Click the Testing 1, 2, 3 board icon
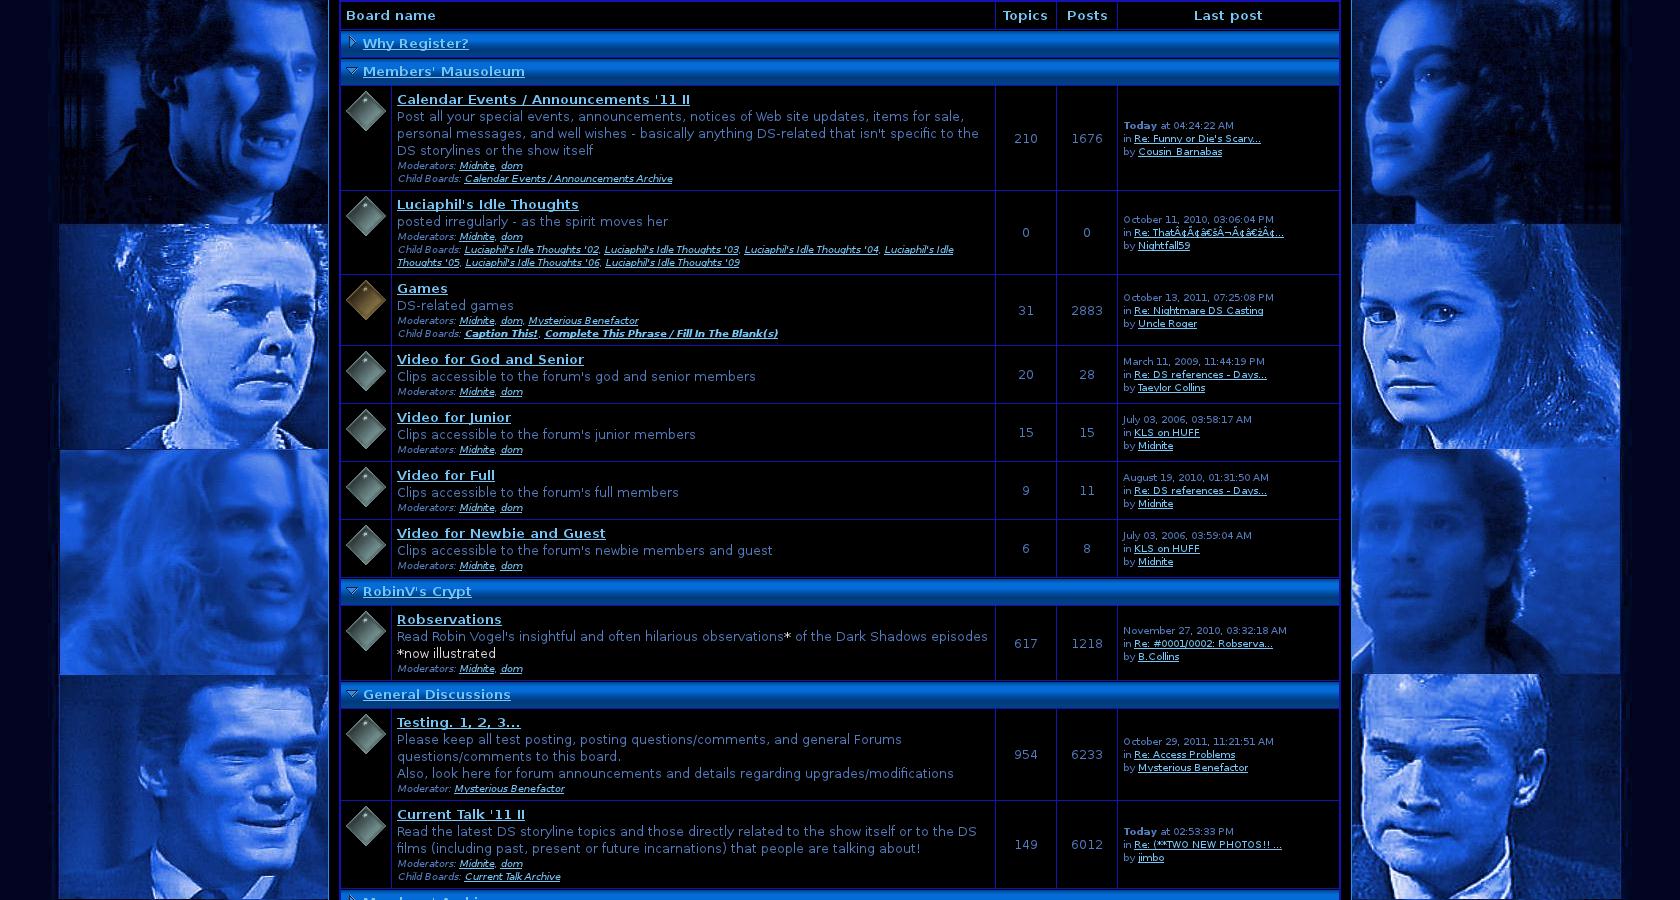The image size is (1680, 900). (x=365, y=734)
